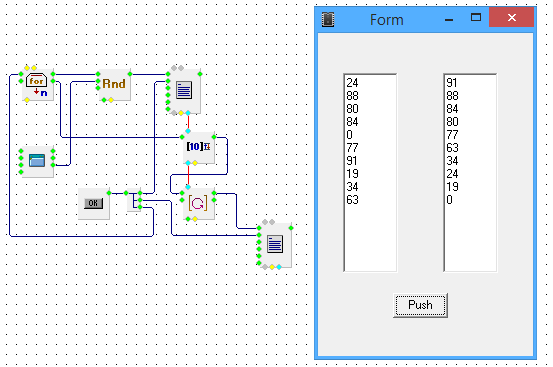Close the Form window

511,17
